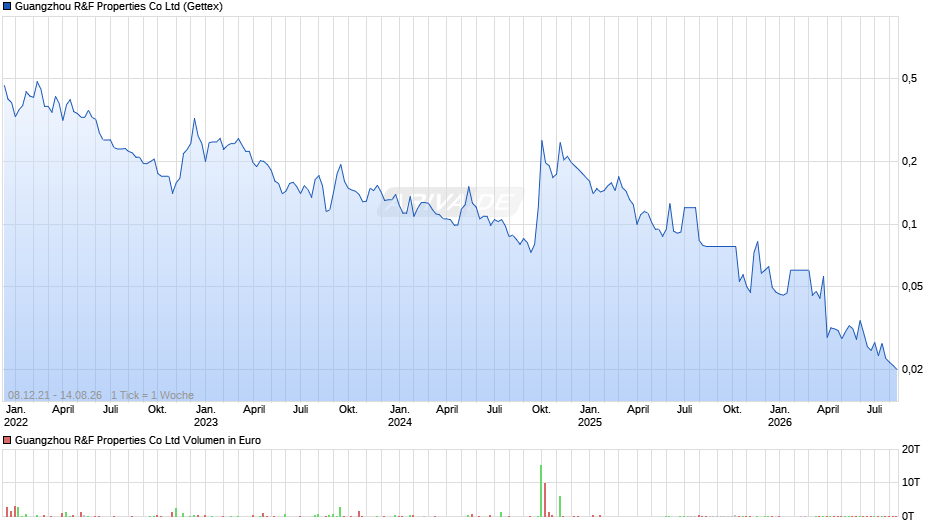Click the '1 Tick = 1 Woche' text
940x526 pixels.
pos(152,395)
